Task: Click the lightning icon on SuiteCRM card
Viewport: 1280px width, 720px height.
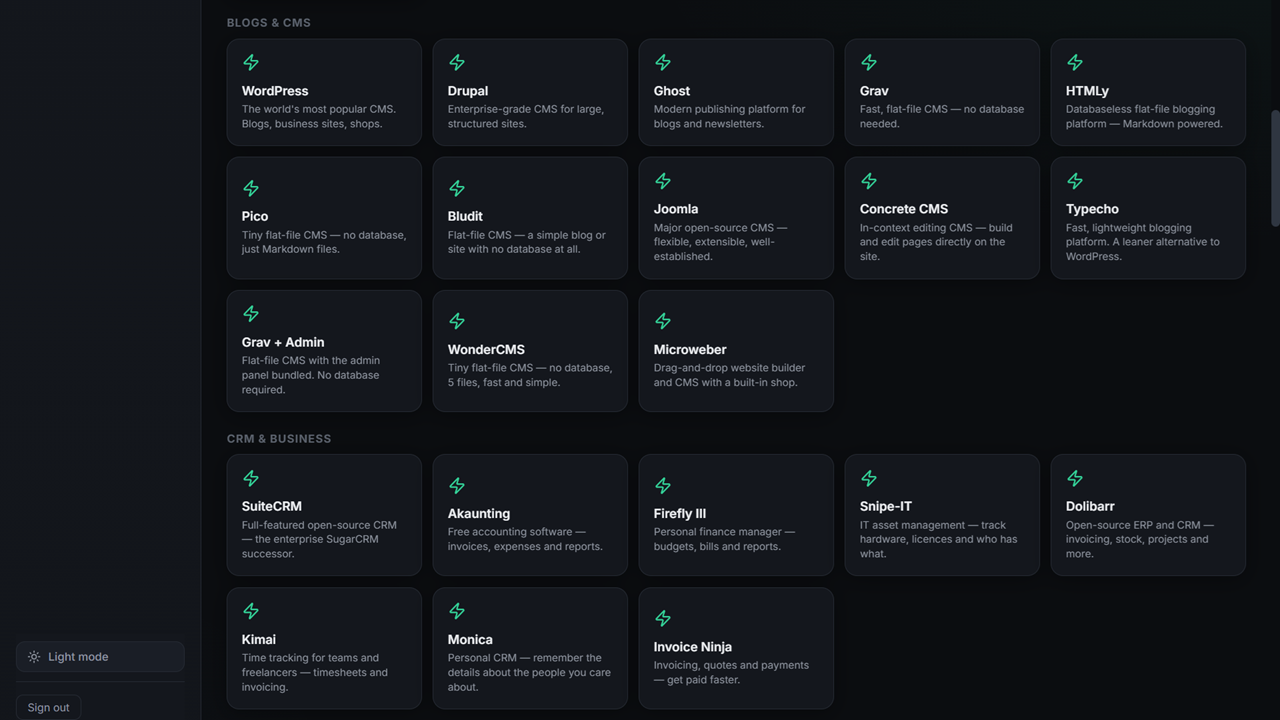Action: pos(251,478)
